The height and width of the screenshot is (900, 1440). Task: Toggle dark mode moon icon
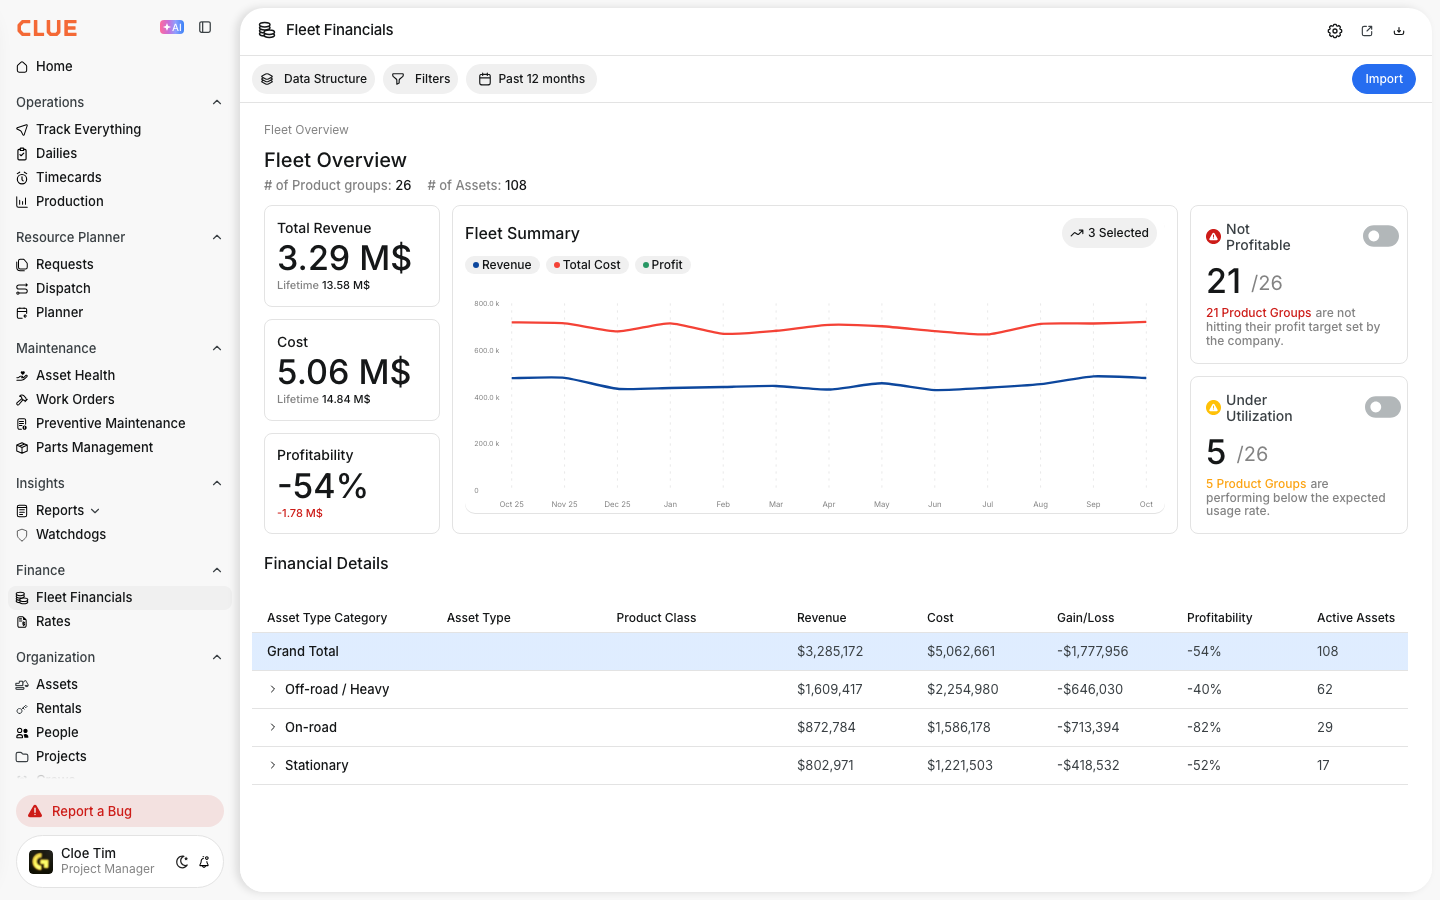[182, 862]
